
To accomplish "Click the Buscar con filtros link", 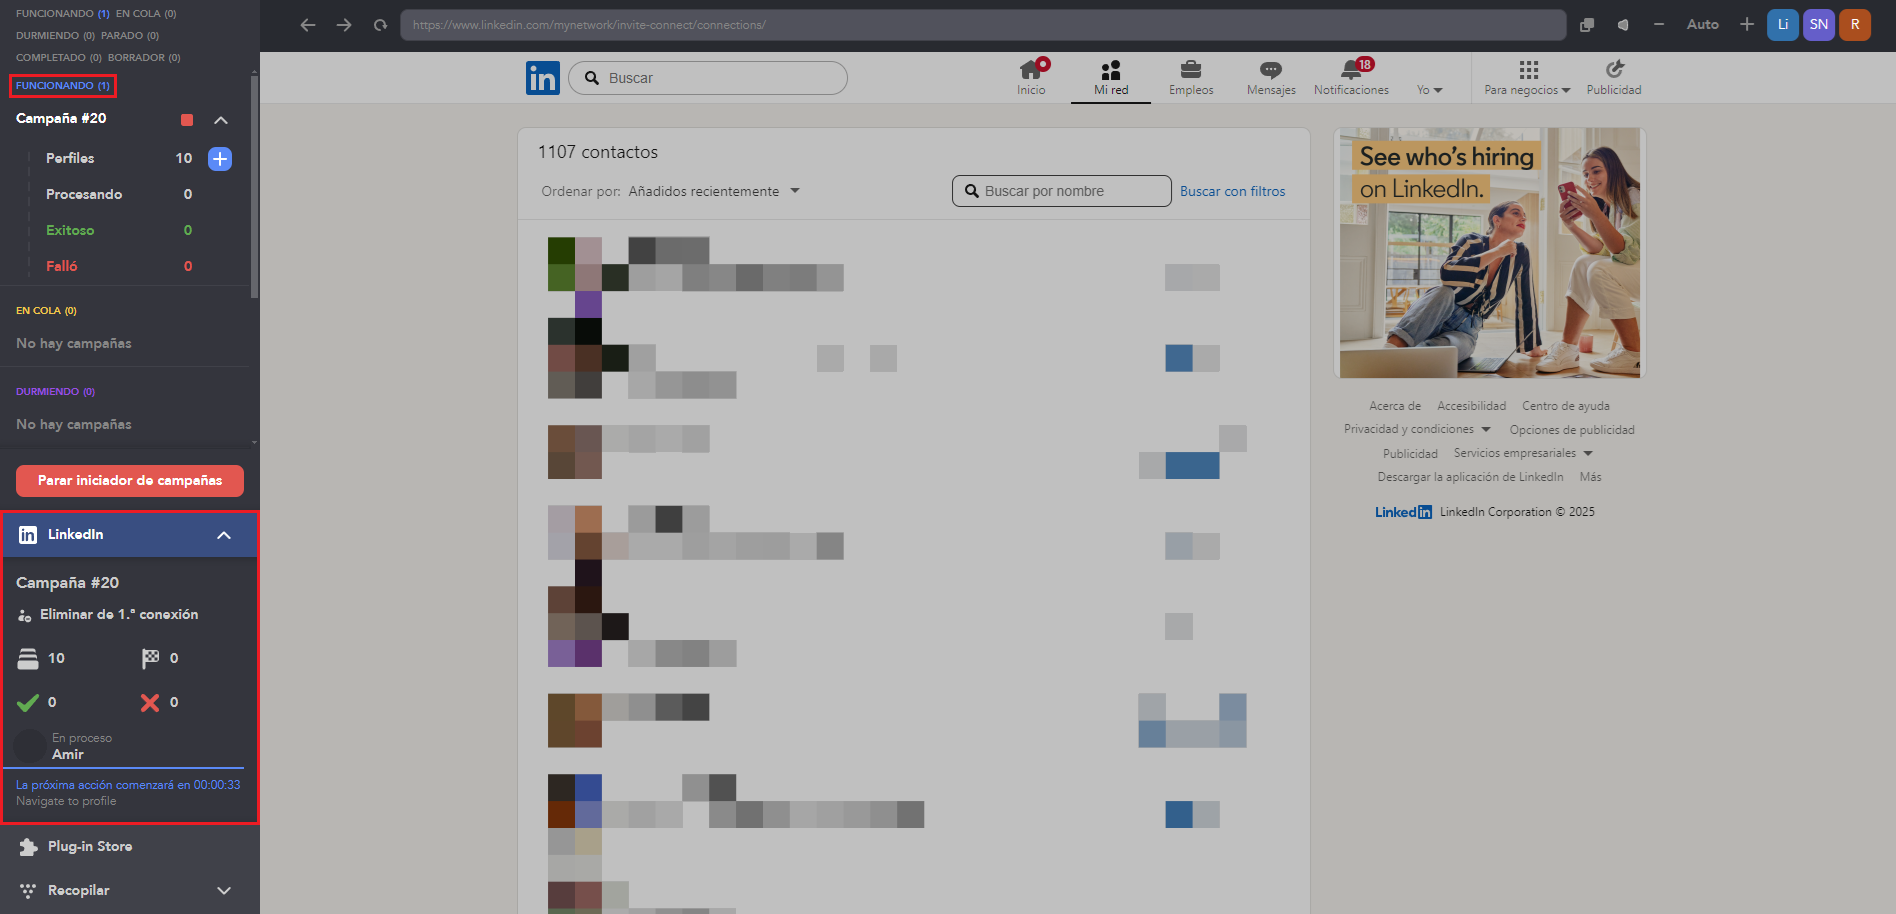I will pyautogui.click(x=1232, y=191).
